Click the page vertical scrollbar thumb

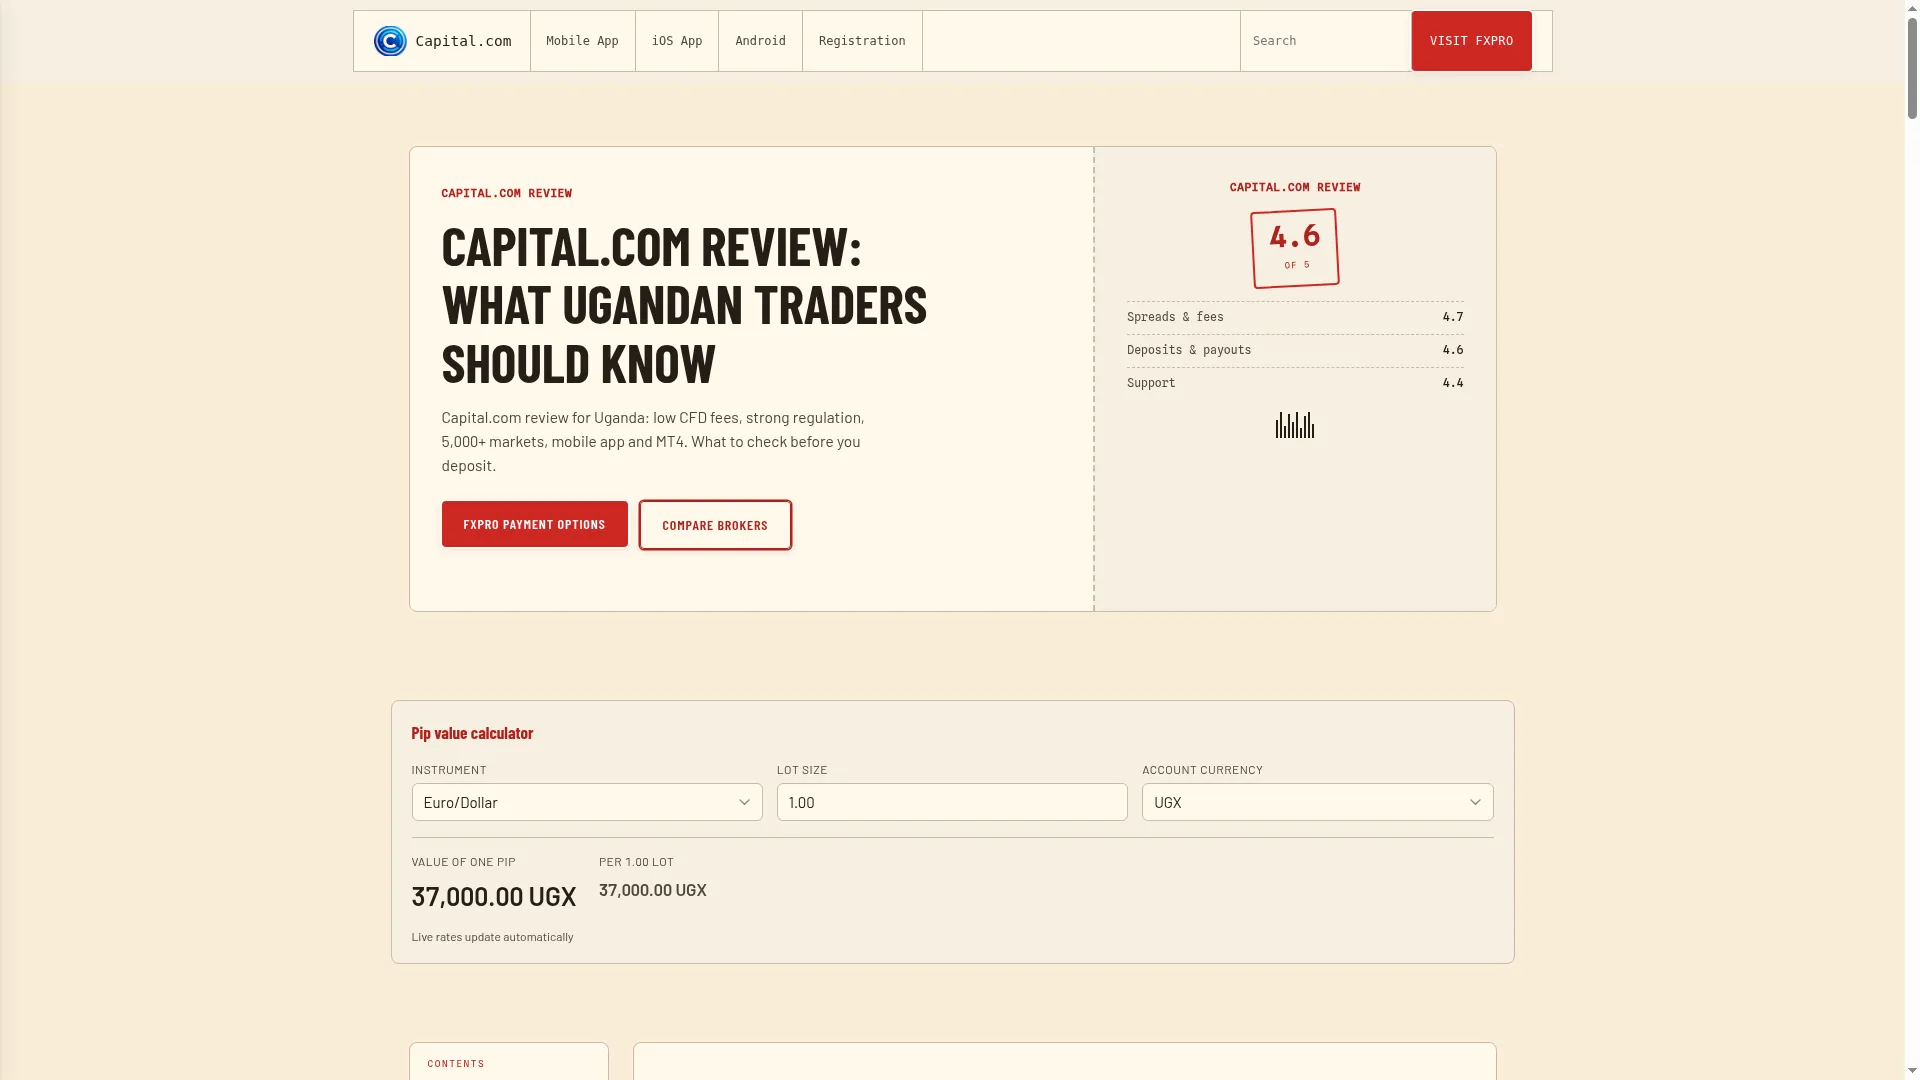coord(1912,68)
